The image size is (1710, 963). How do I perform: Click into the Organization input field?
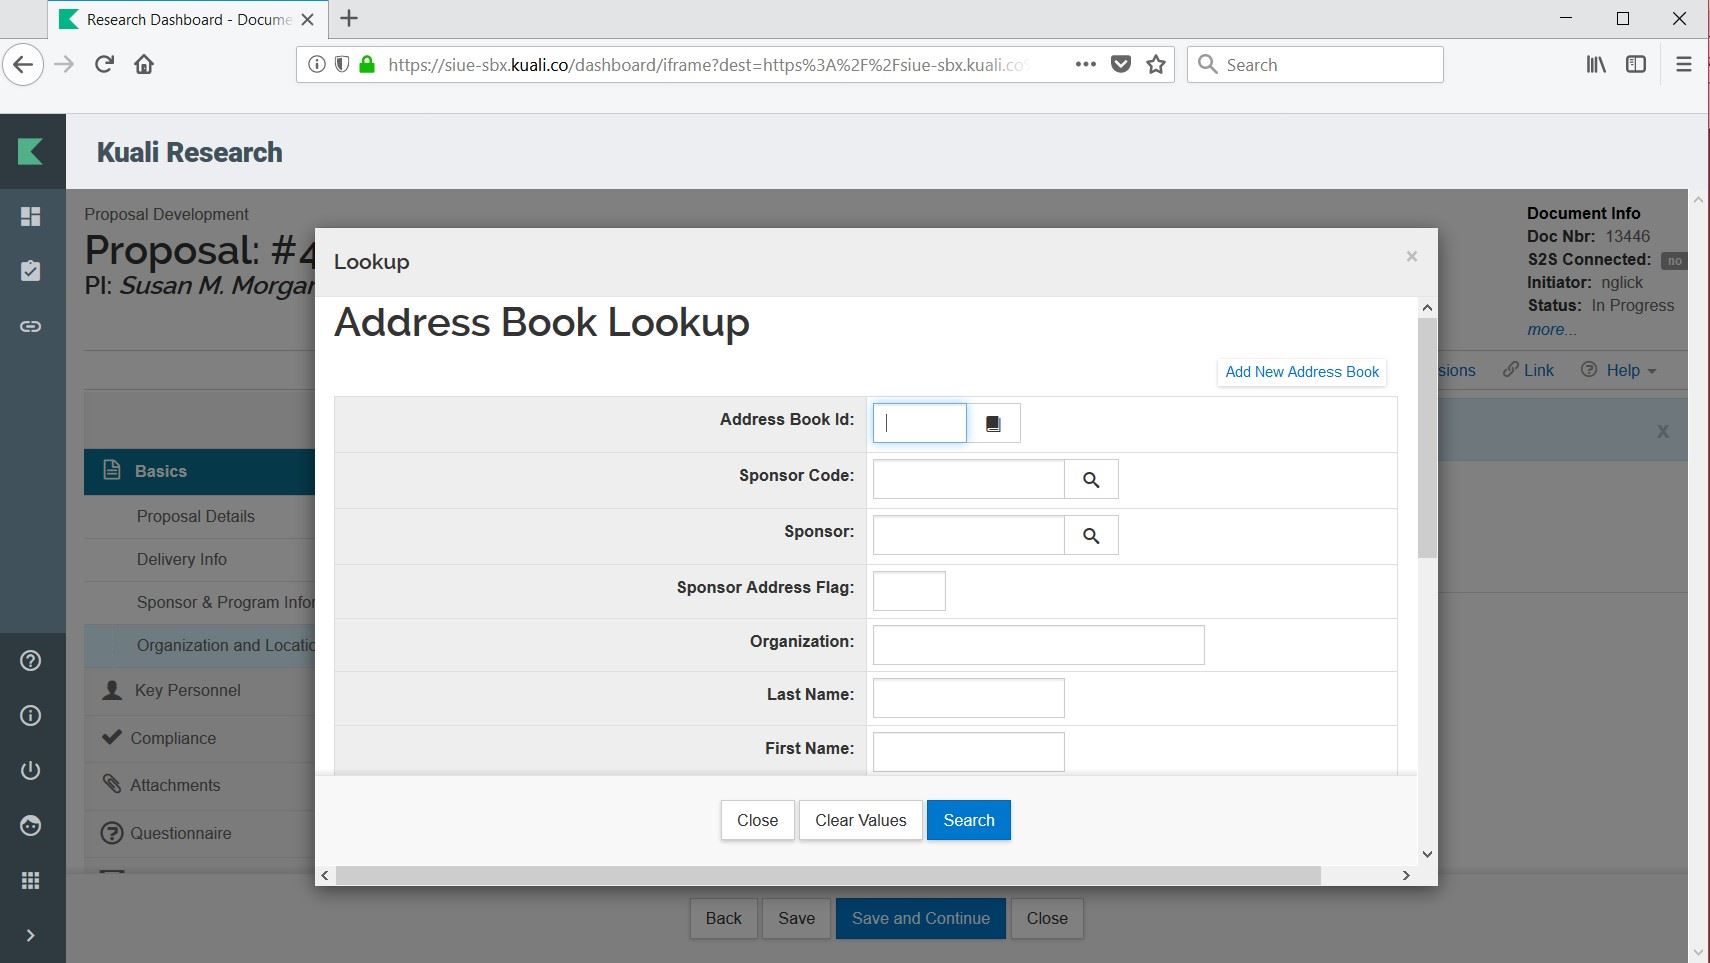[x=1038, y=645]
